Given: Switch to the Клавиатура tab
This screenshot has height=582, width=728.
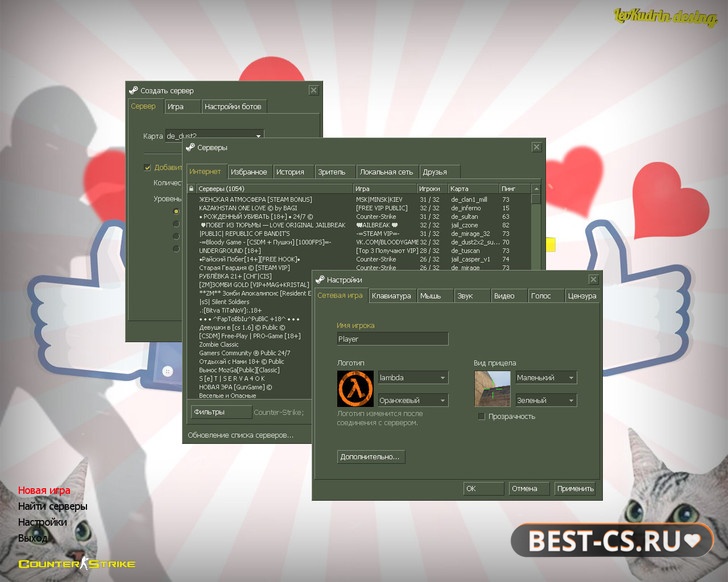Looking at the screenshot, I should (x=391, y=296).
